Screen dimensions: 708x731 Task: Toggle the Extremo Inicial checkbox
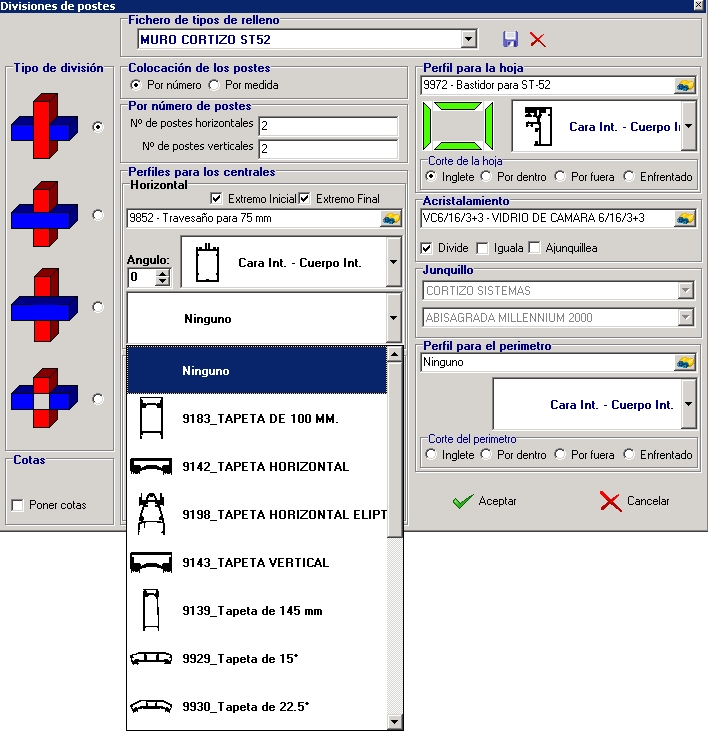coord(216,199)
